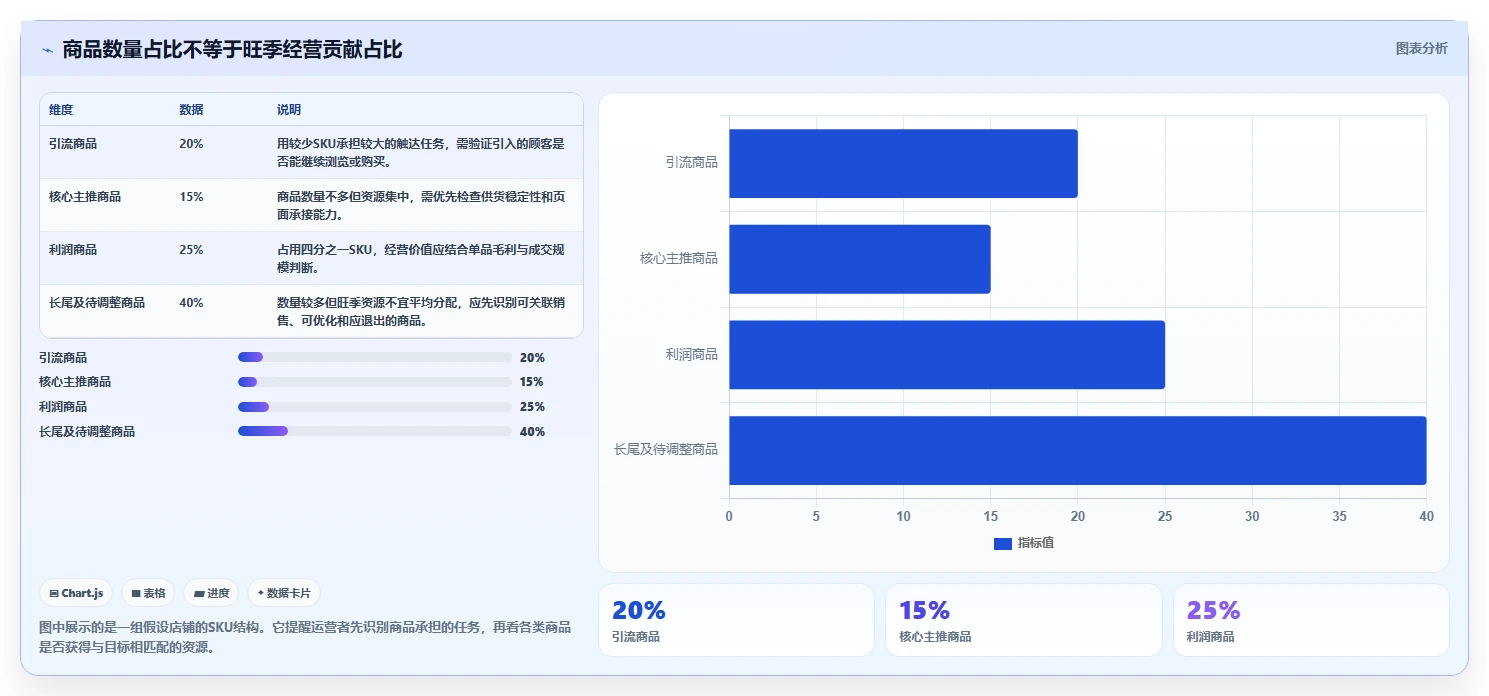This screenshot has height=696, width=1489.
Task: Click the 引流商品 progress bar
Action: [374, 357]
